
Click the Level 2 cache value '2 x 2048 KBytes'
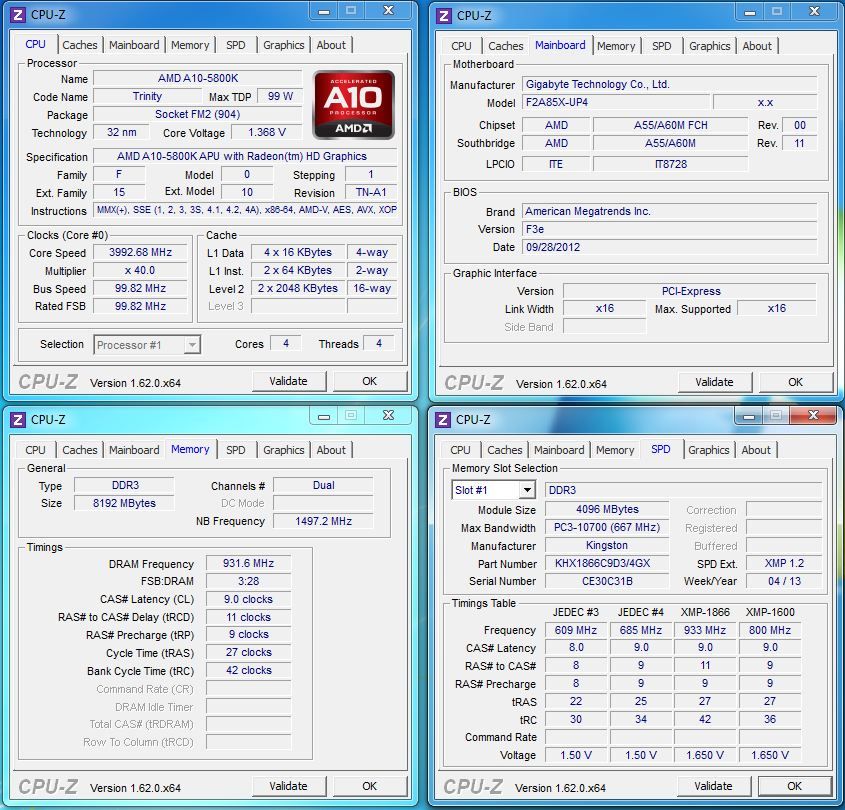(x=298, y=288)
